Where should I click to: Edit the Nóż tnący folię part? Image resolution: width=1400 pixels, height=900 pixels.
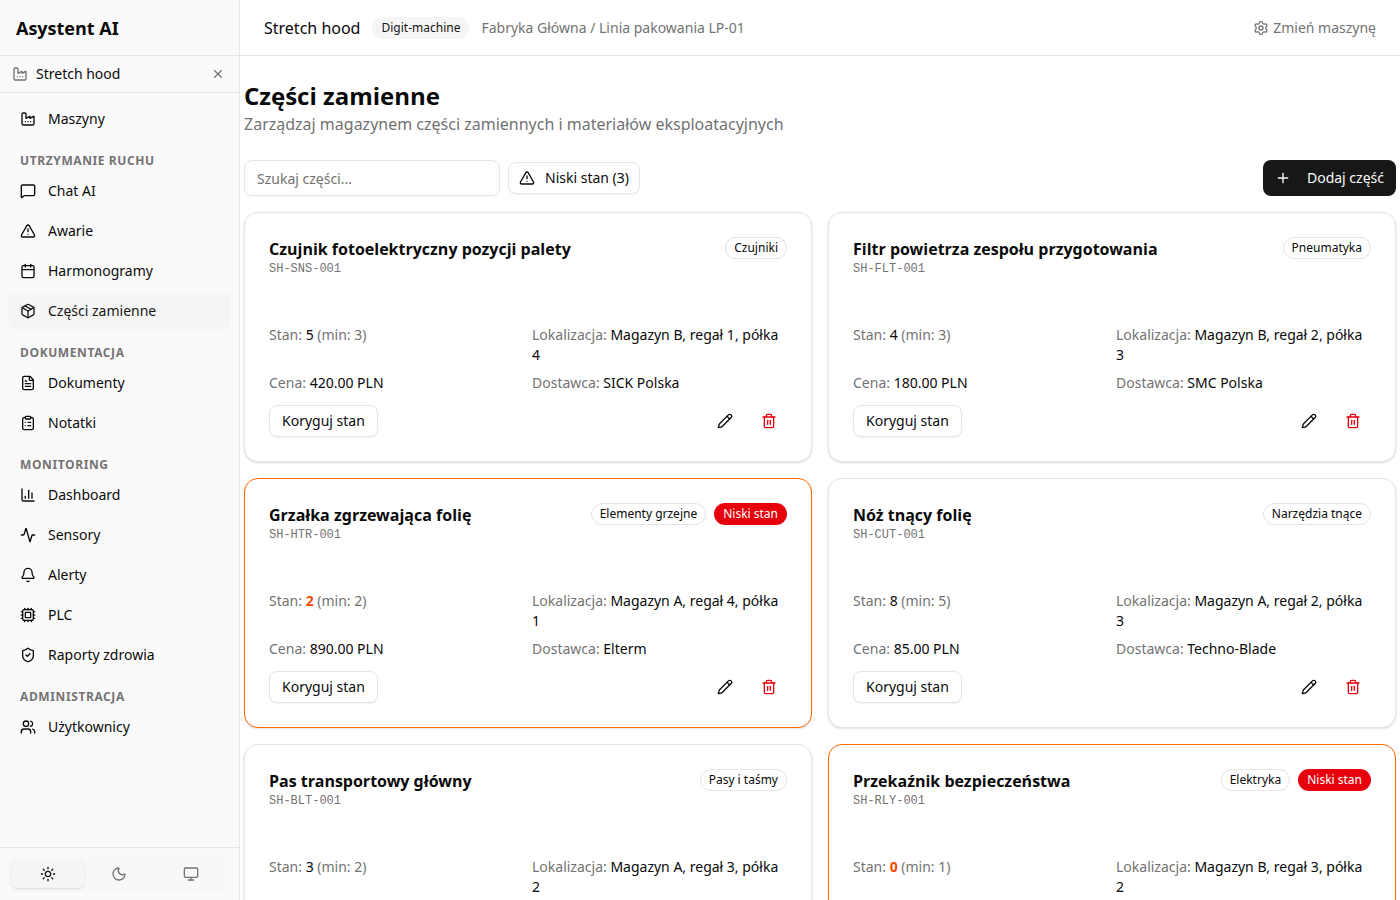click(1308, 687)
